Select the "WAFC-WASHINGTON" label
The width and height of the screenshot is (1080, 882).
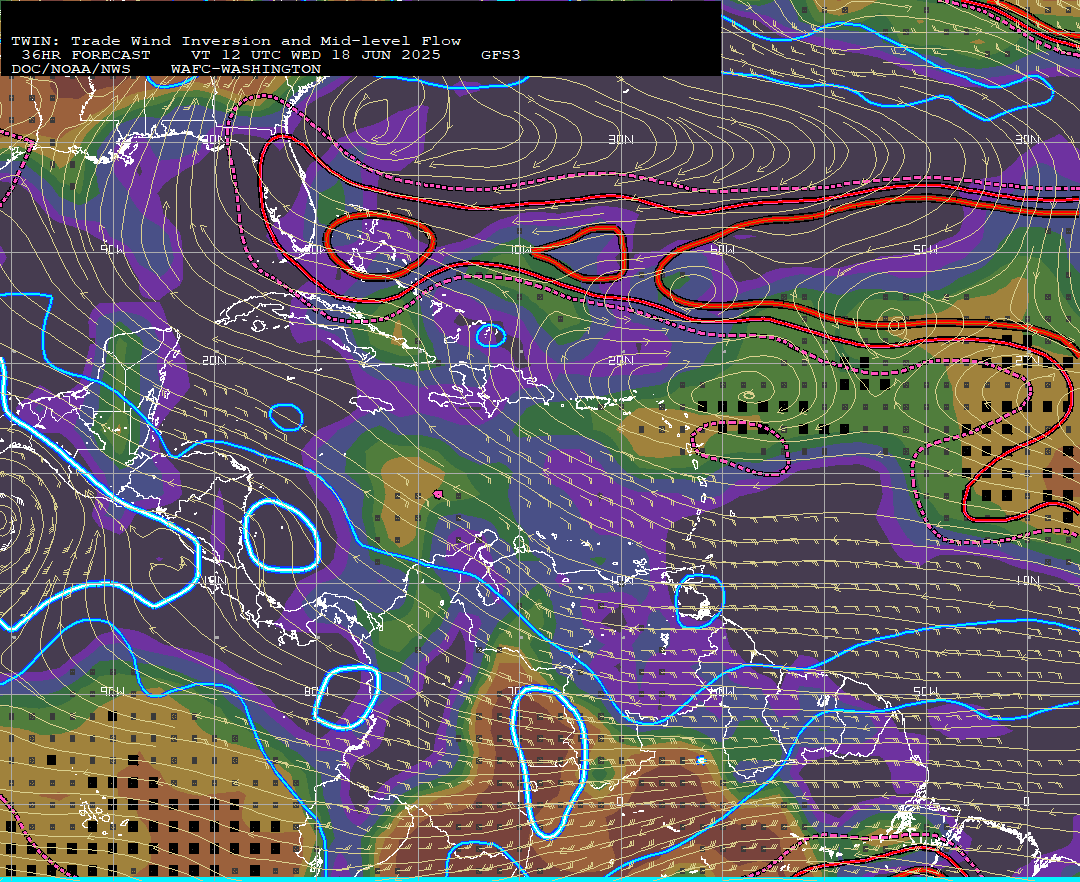(246, 70)
